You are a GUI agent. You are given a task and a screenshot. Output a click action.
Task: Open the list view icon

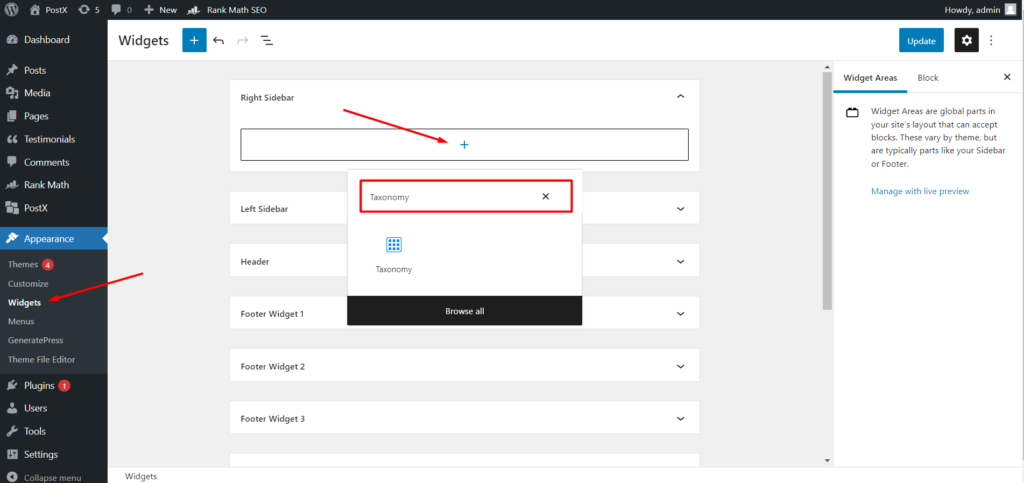click(266, 40)
